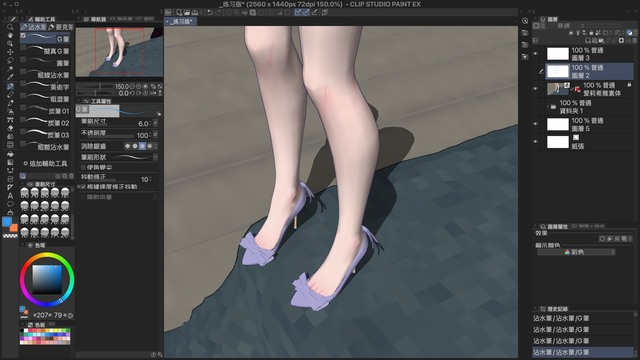
Task: Click the Open file folder icon
Action: (x=187, y=13)
